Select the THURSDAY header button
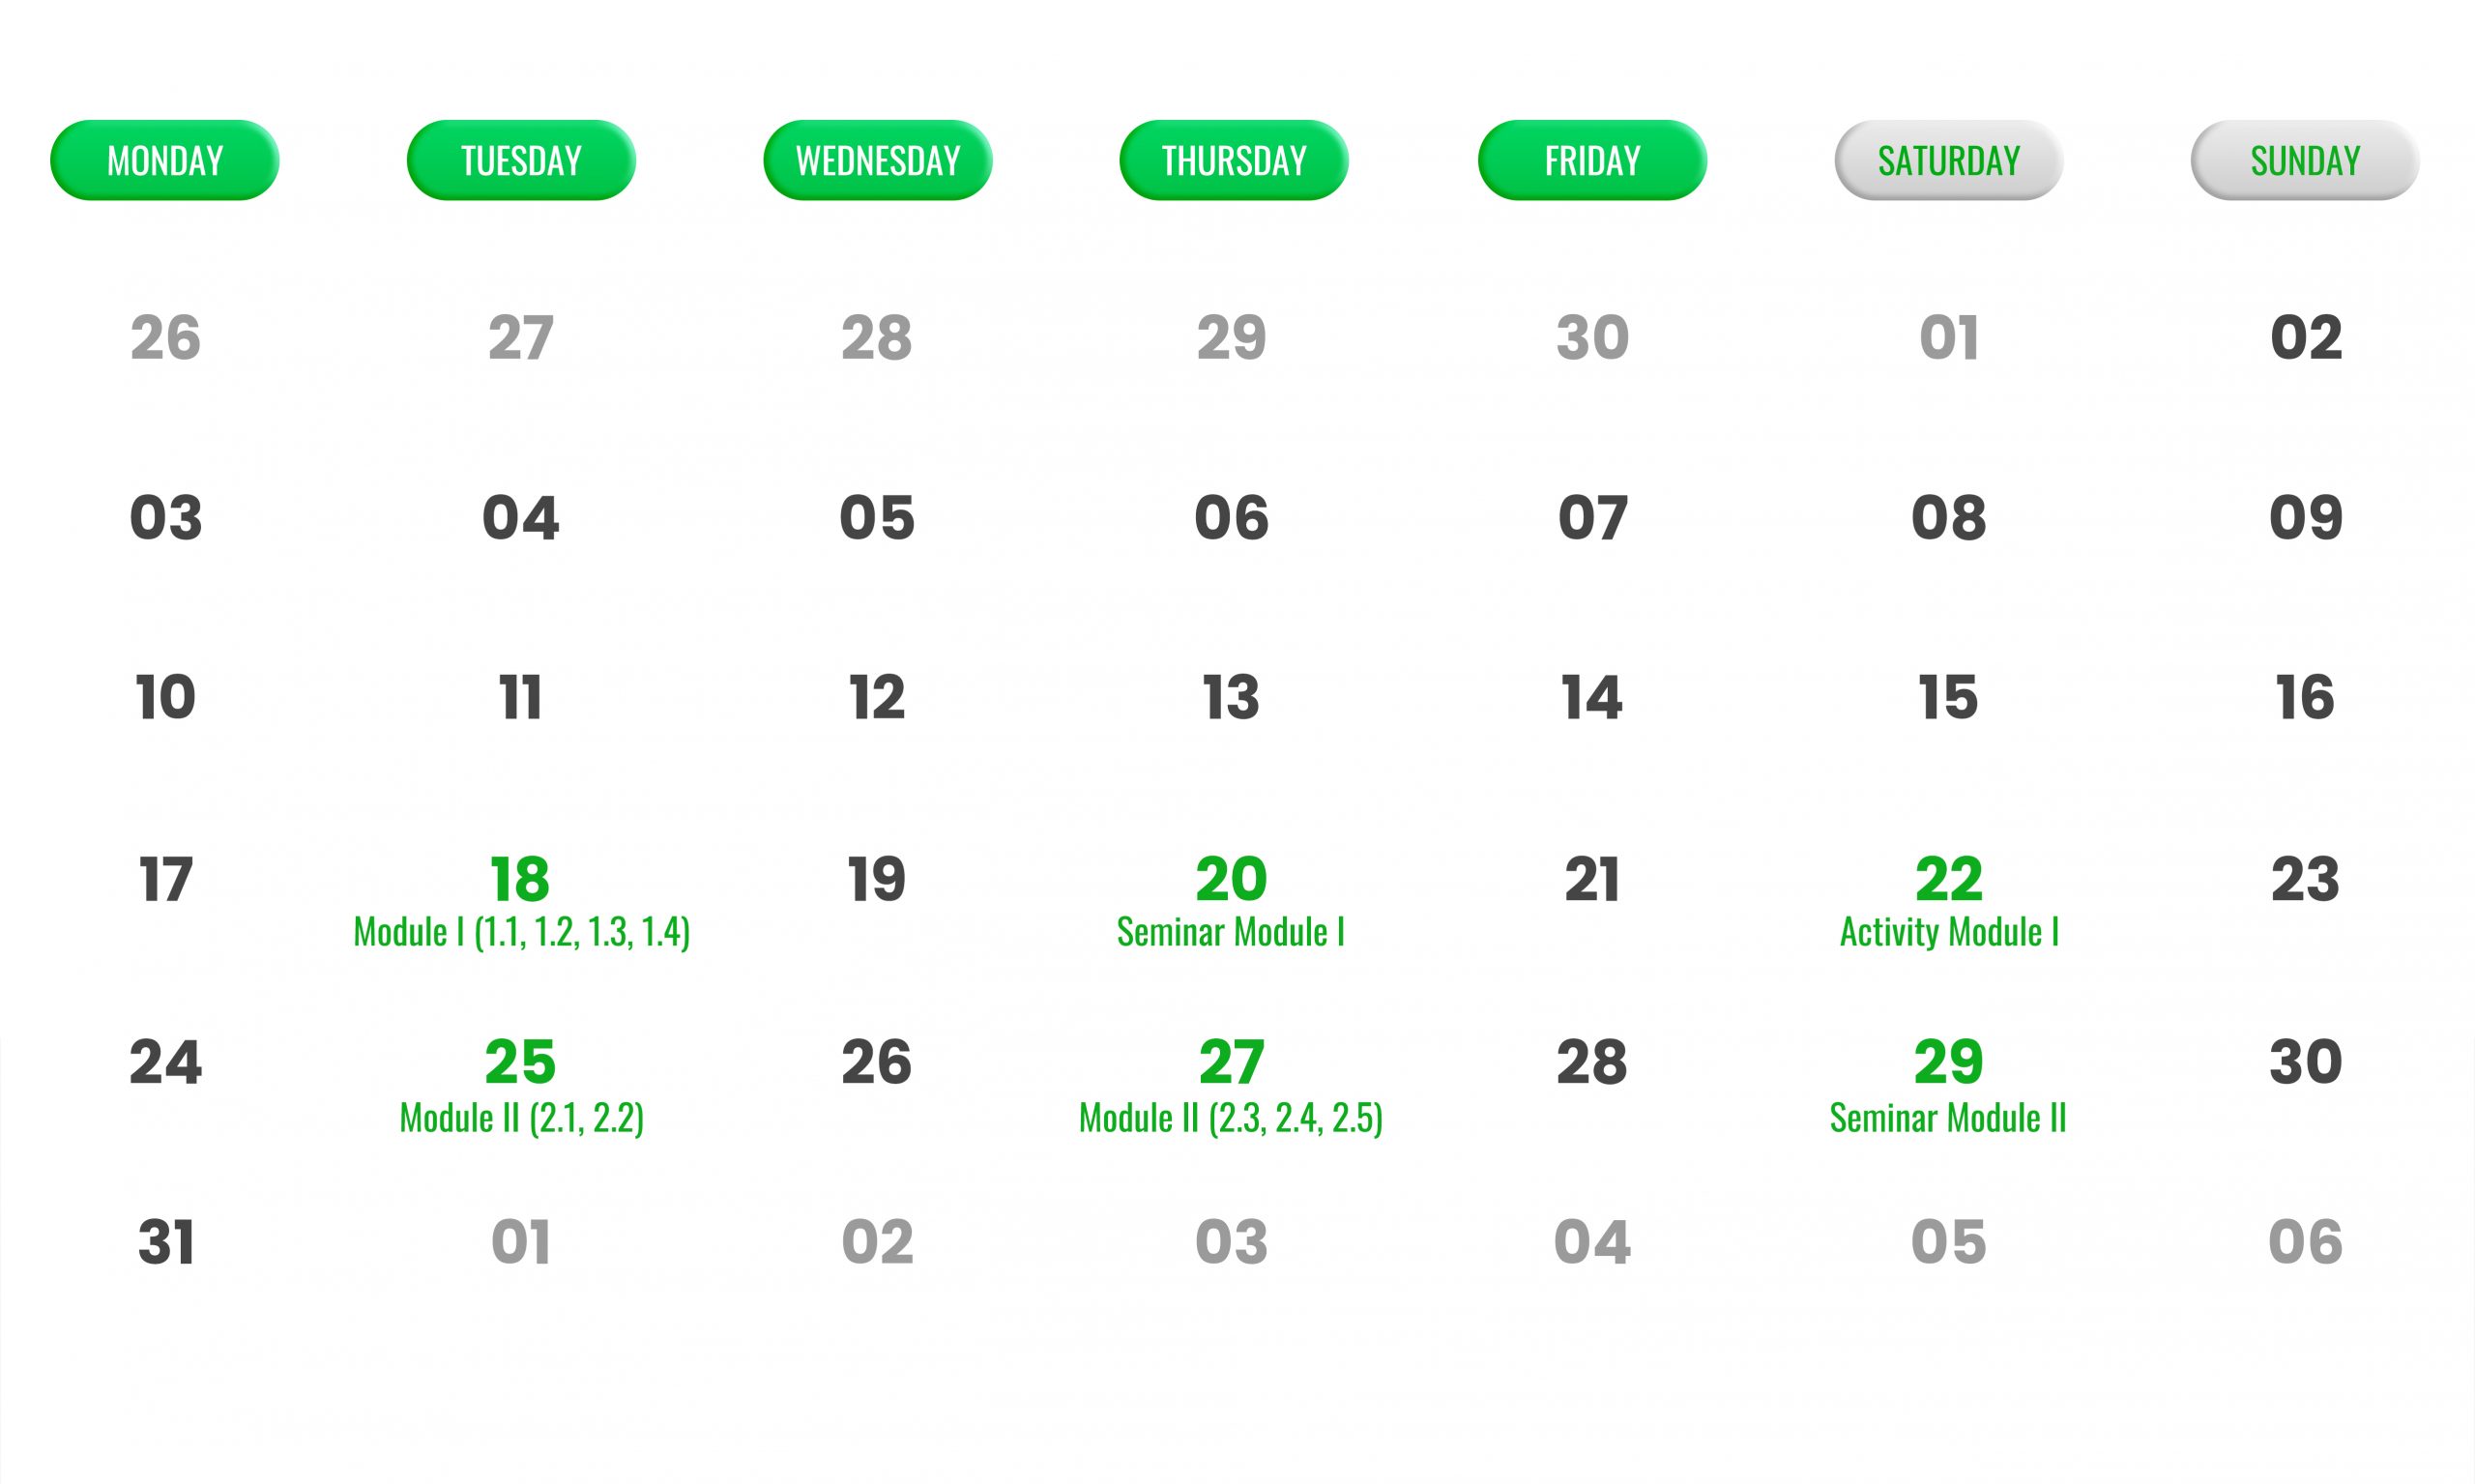2475x1484 pixels. [x=1234, y=160]
